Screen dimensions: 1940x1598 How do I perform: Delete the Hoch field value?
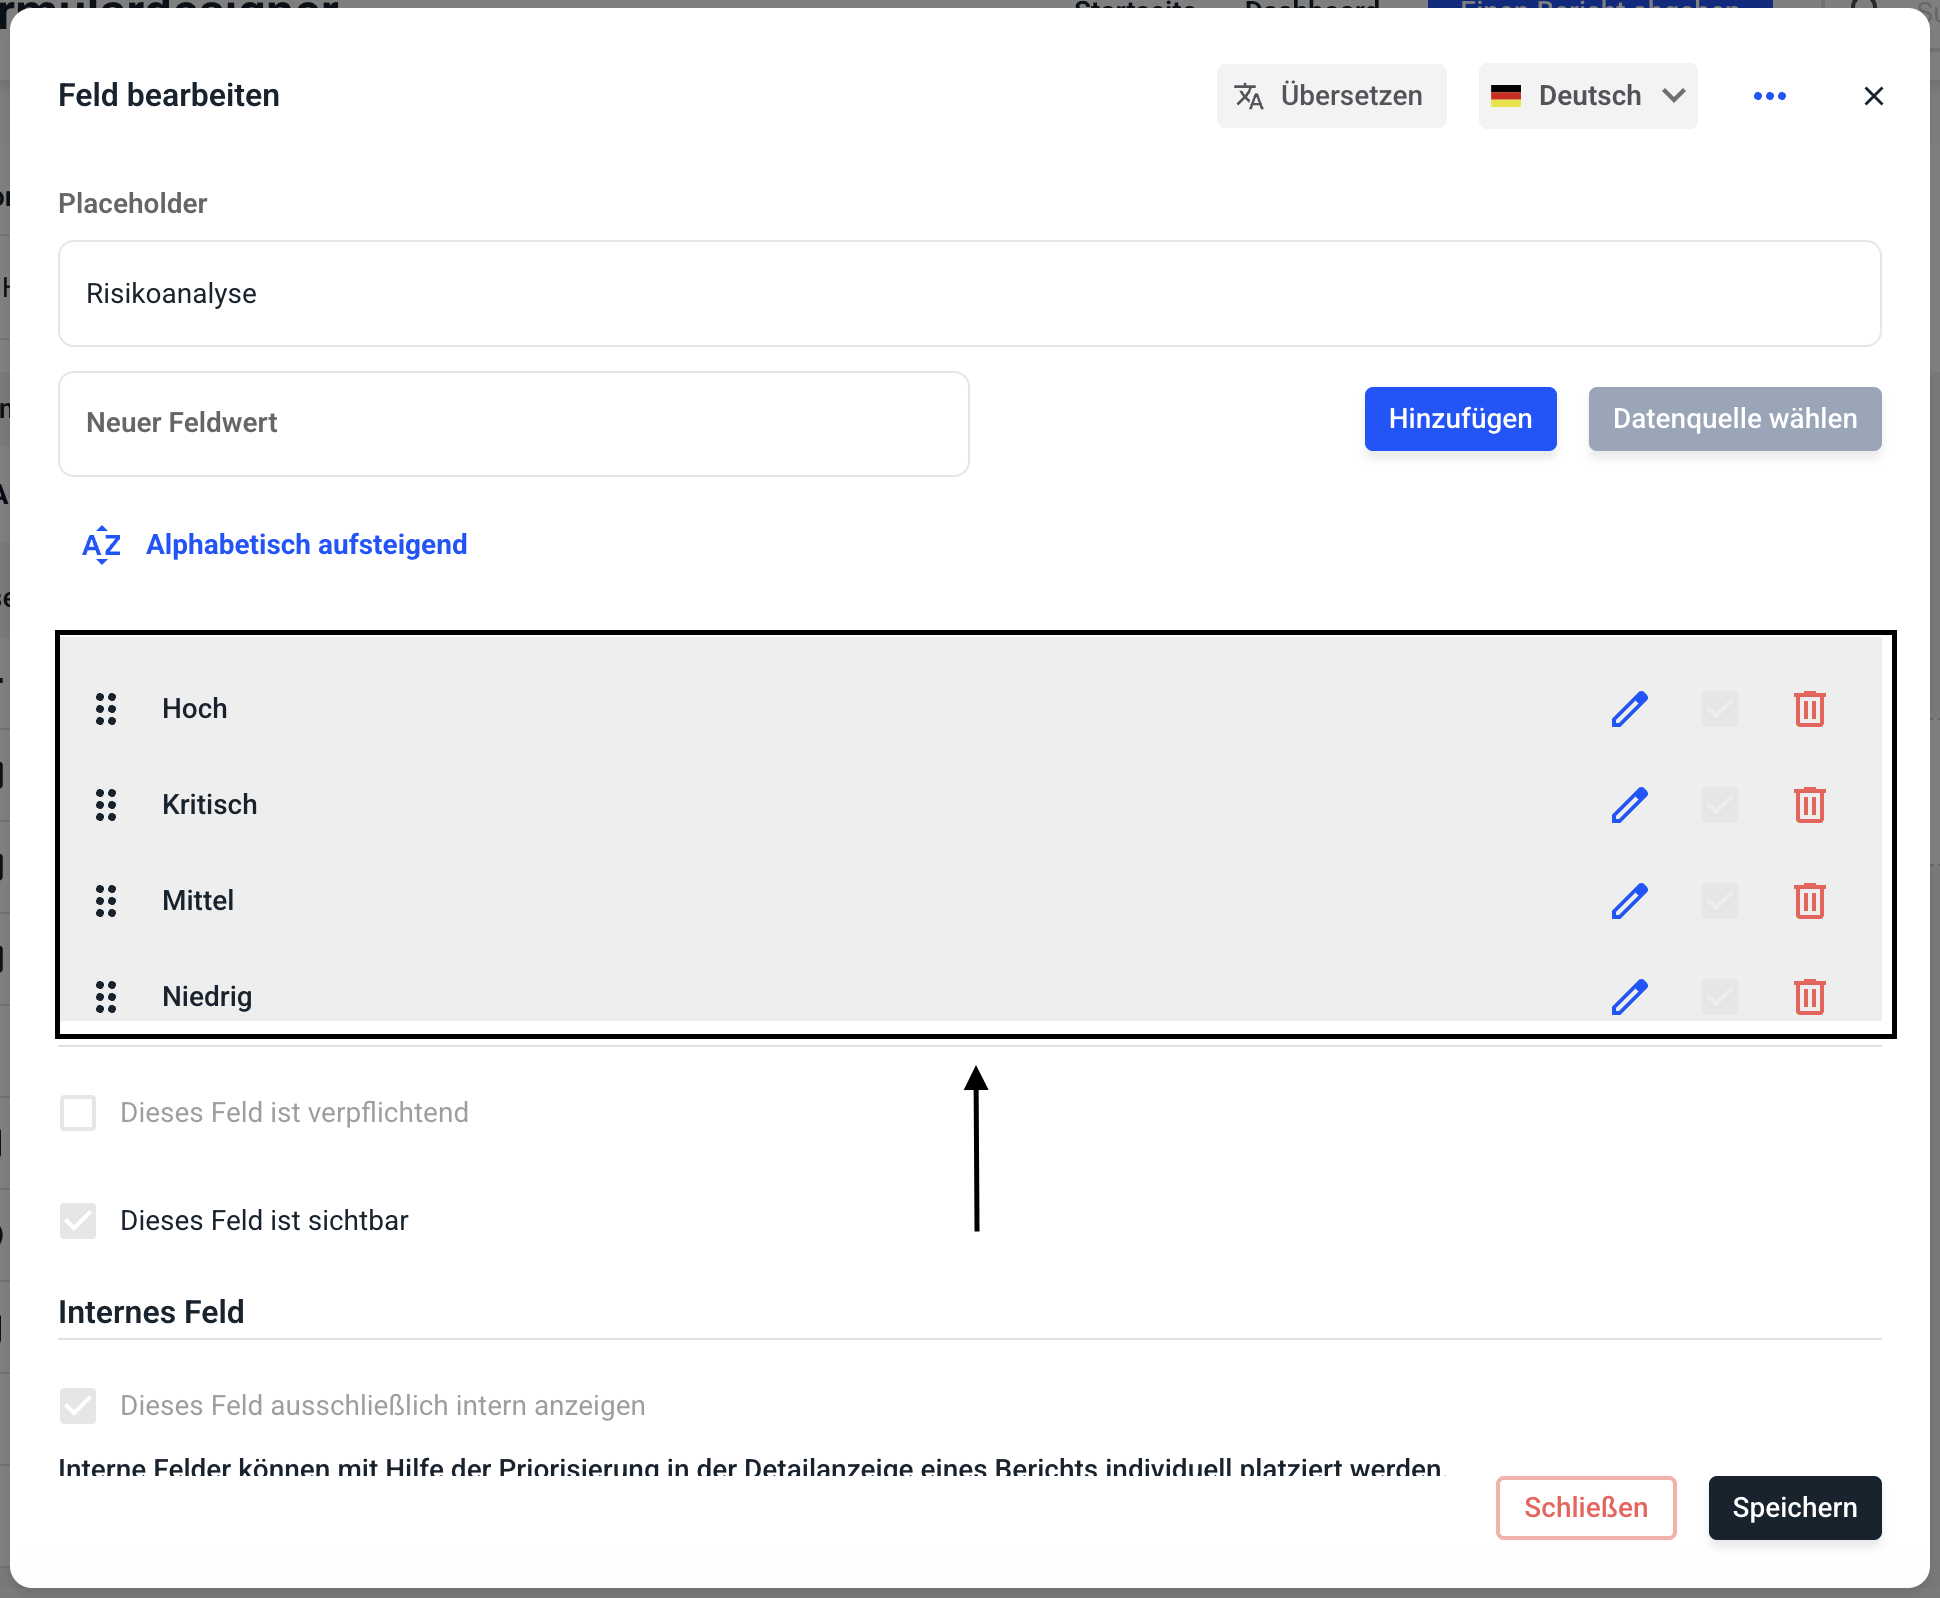pyautogui.click(x=1809, y=709)
